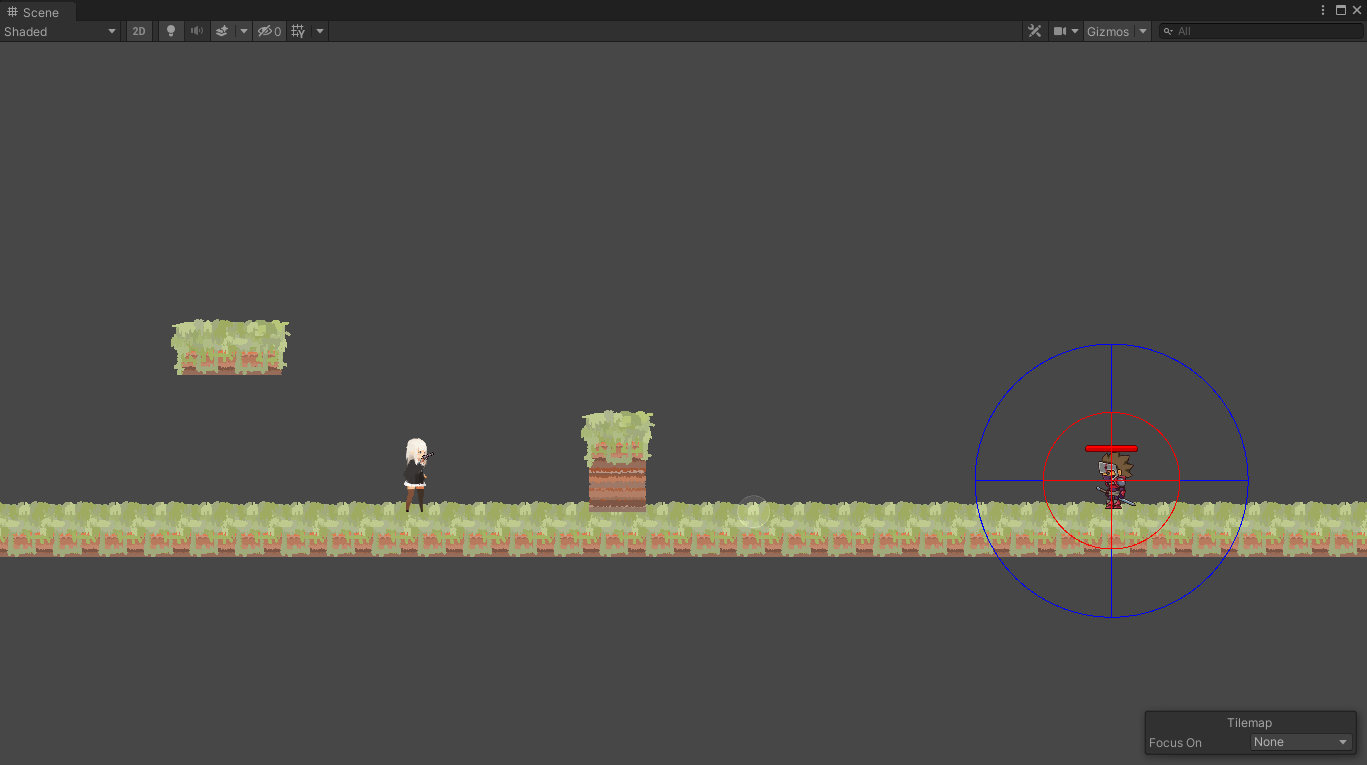1367x765 pixels.
Task: Expand the grid settings dropdown arrow
Action: tap(320, 31)
